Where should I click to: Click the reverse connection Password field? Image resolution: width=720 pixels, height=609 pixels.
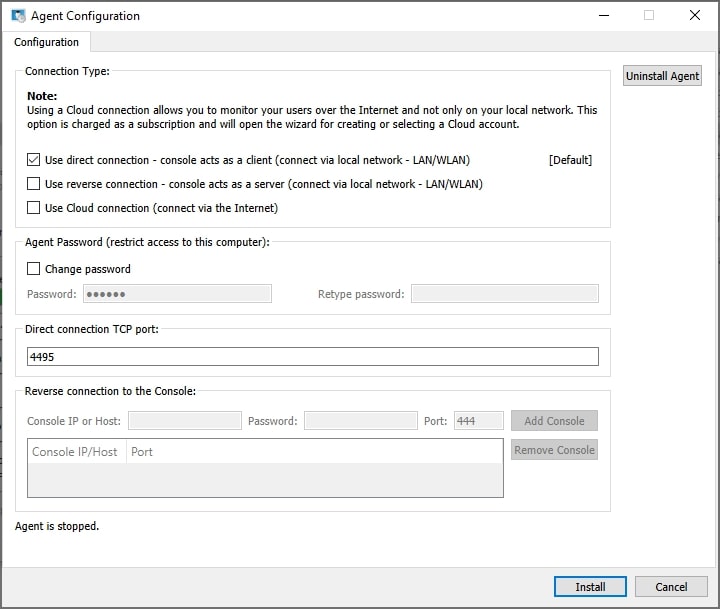coord(360,421)
